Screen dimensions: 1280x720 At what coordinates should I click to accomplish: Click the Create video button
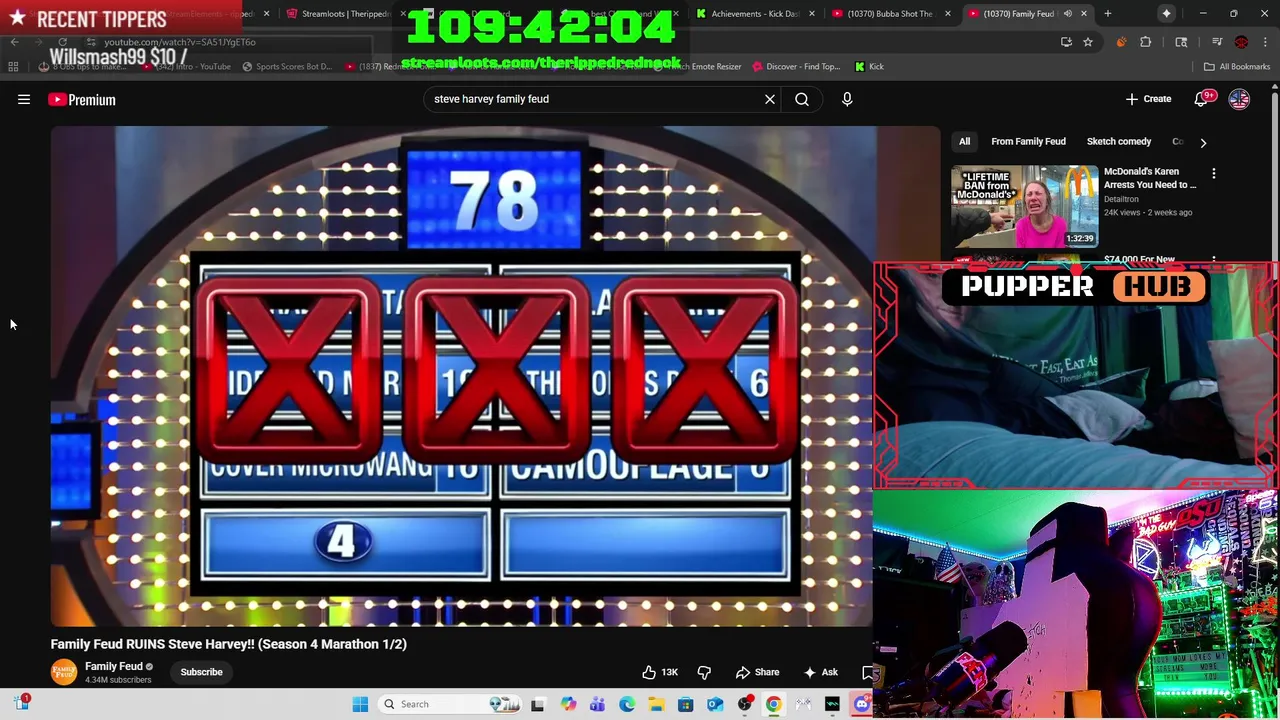click(1148, 99)
